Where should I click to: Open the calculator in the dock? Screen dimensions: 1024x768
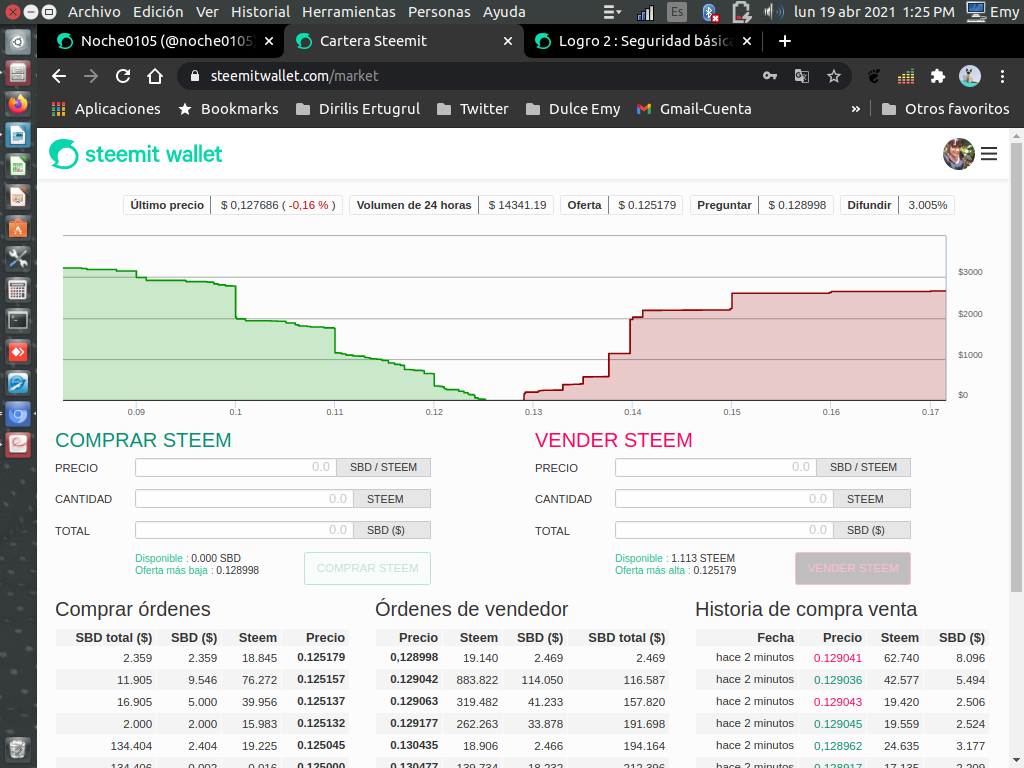click(18, 289)
